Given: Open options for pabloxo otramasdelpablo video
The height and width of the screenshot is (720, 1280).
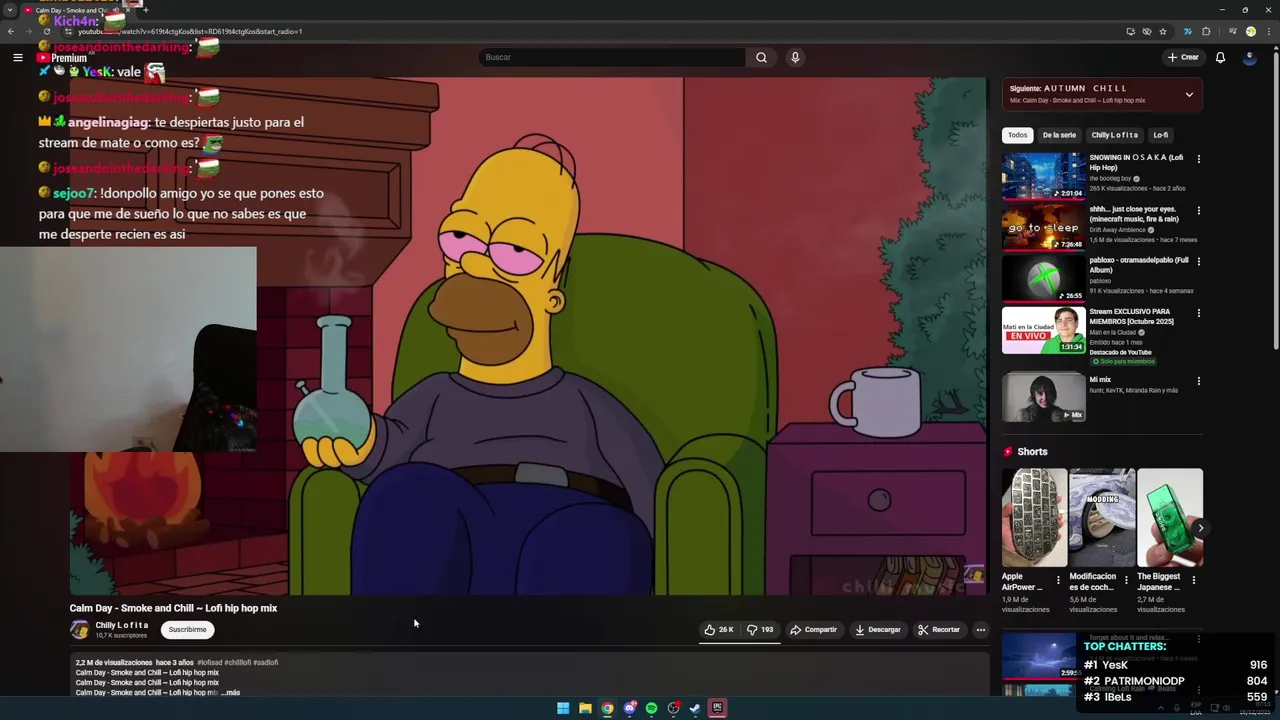Looking at the screenshot, I should click(1198, 262).
